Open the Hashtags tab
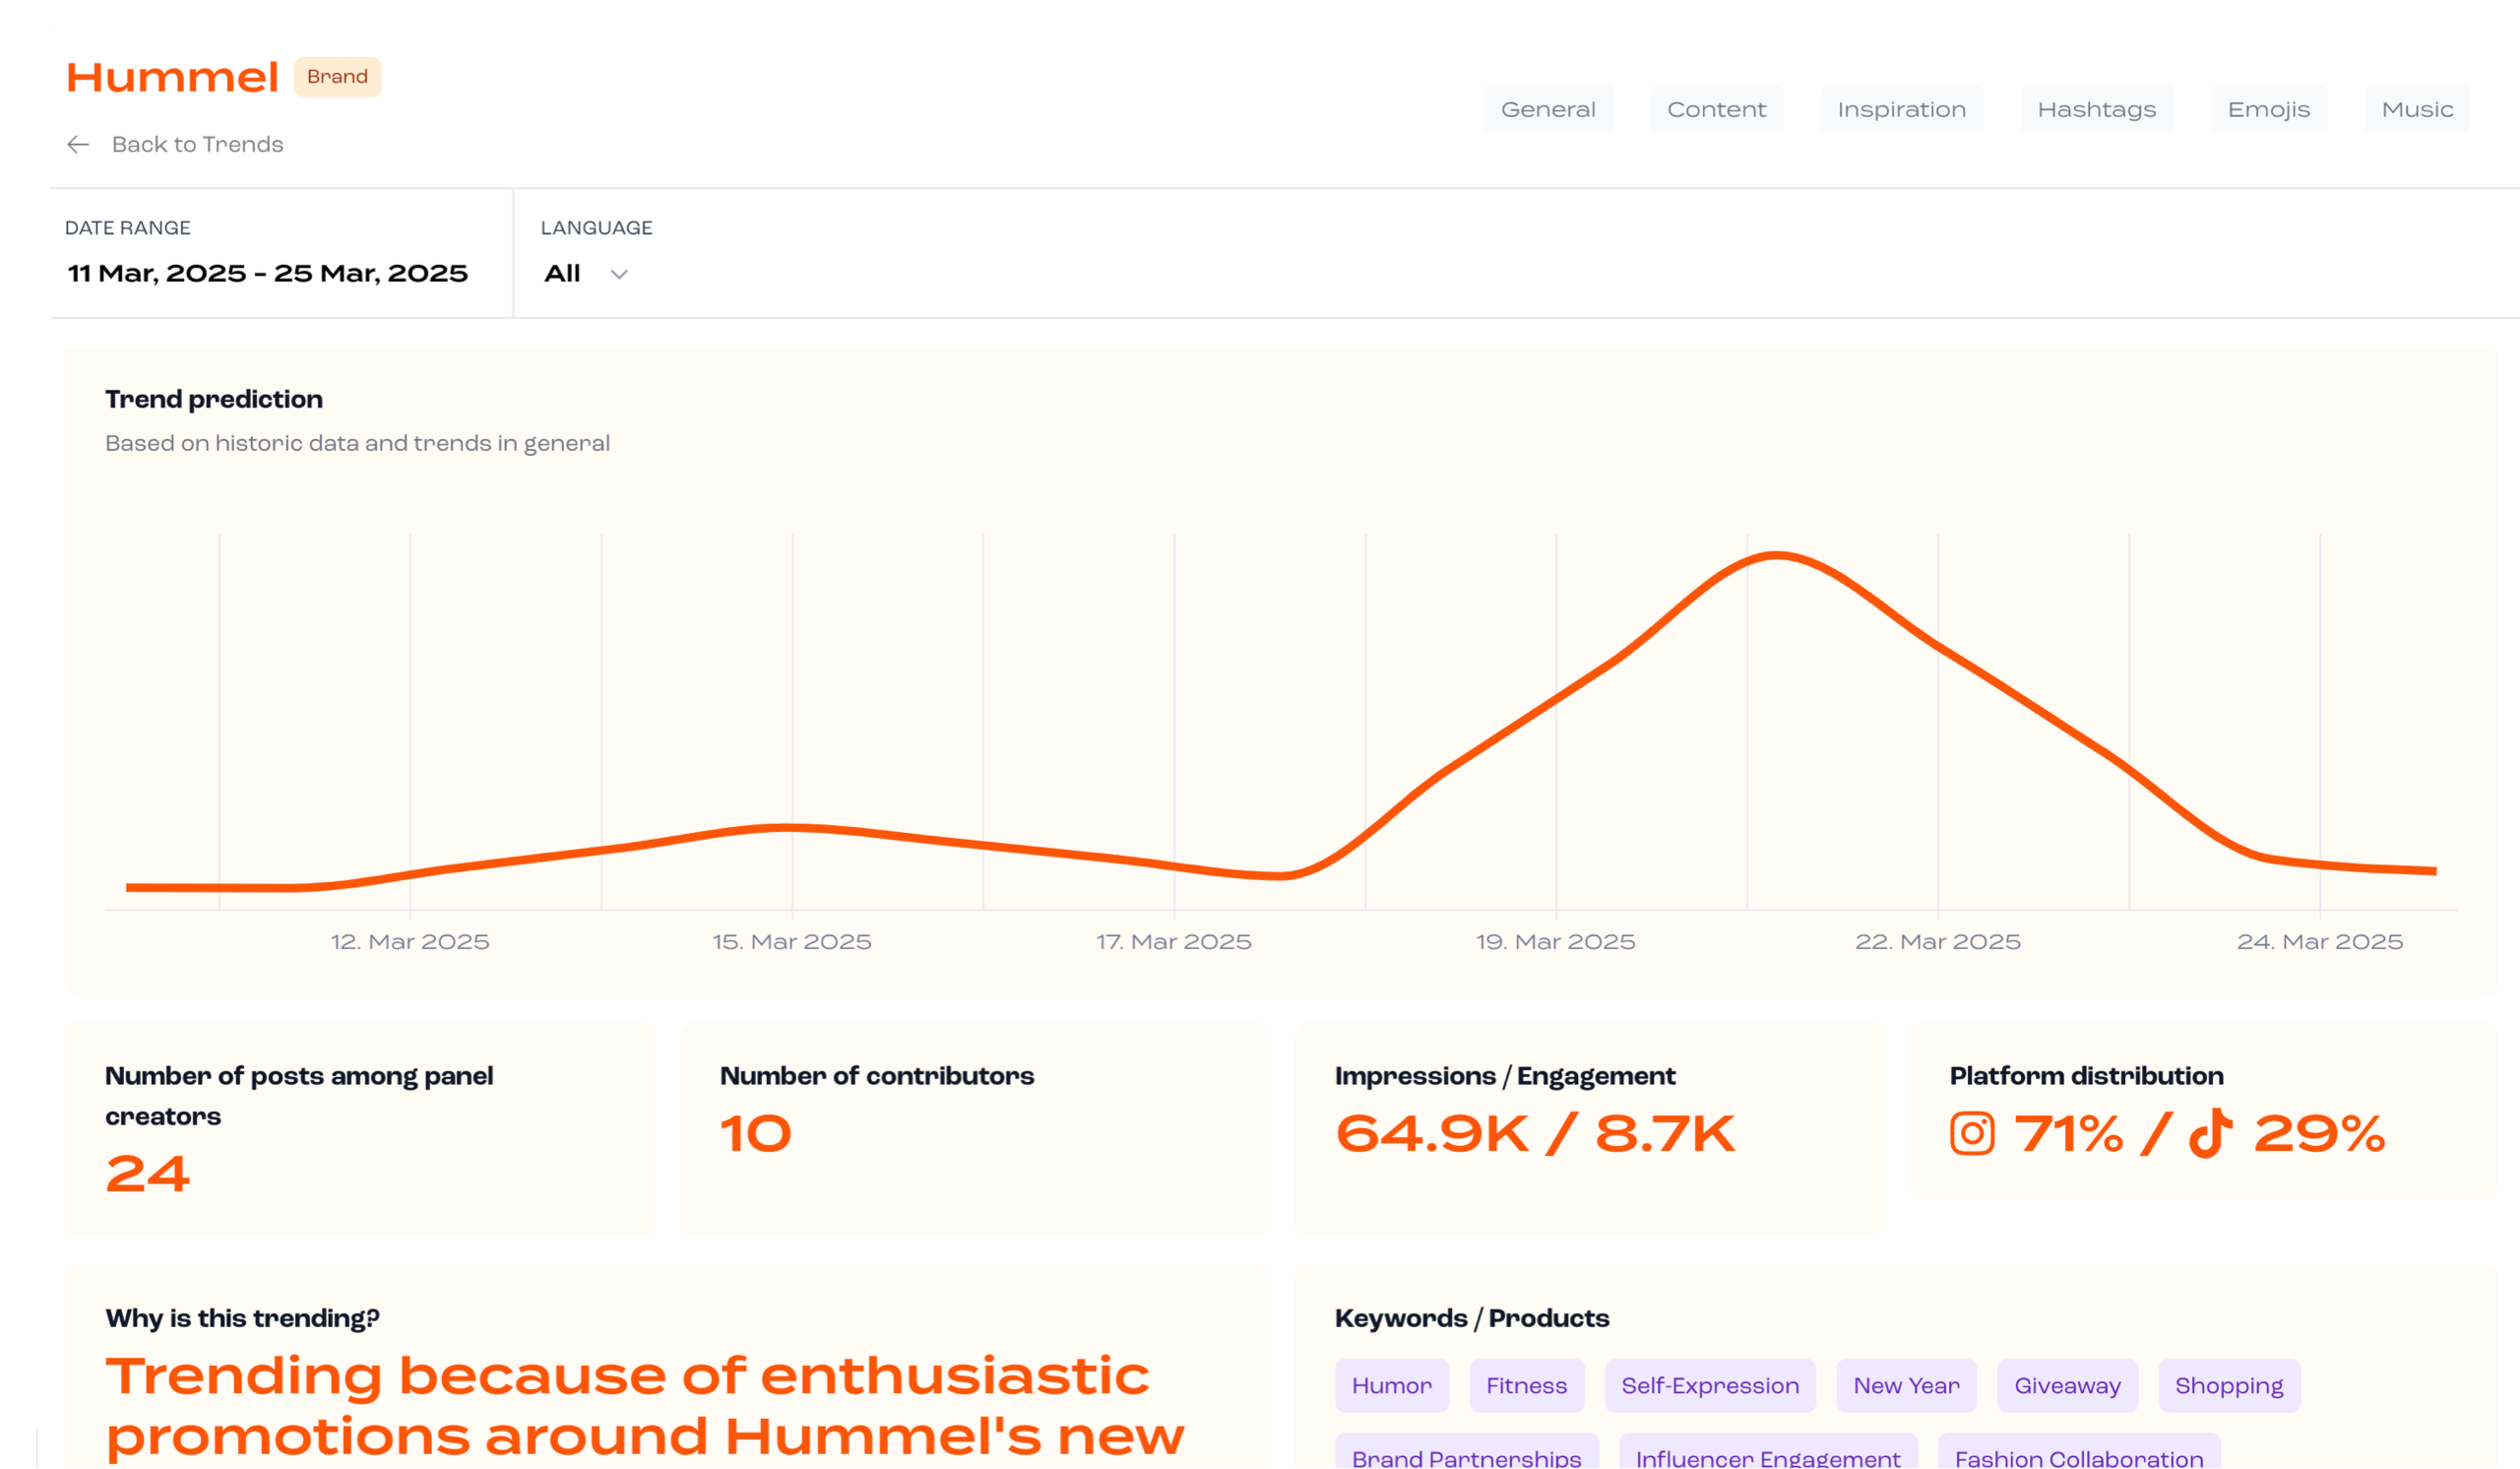 [2096, 110]
